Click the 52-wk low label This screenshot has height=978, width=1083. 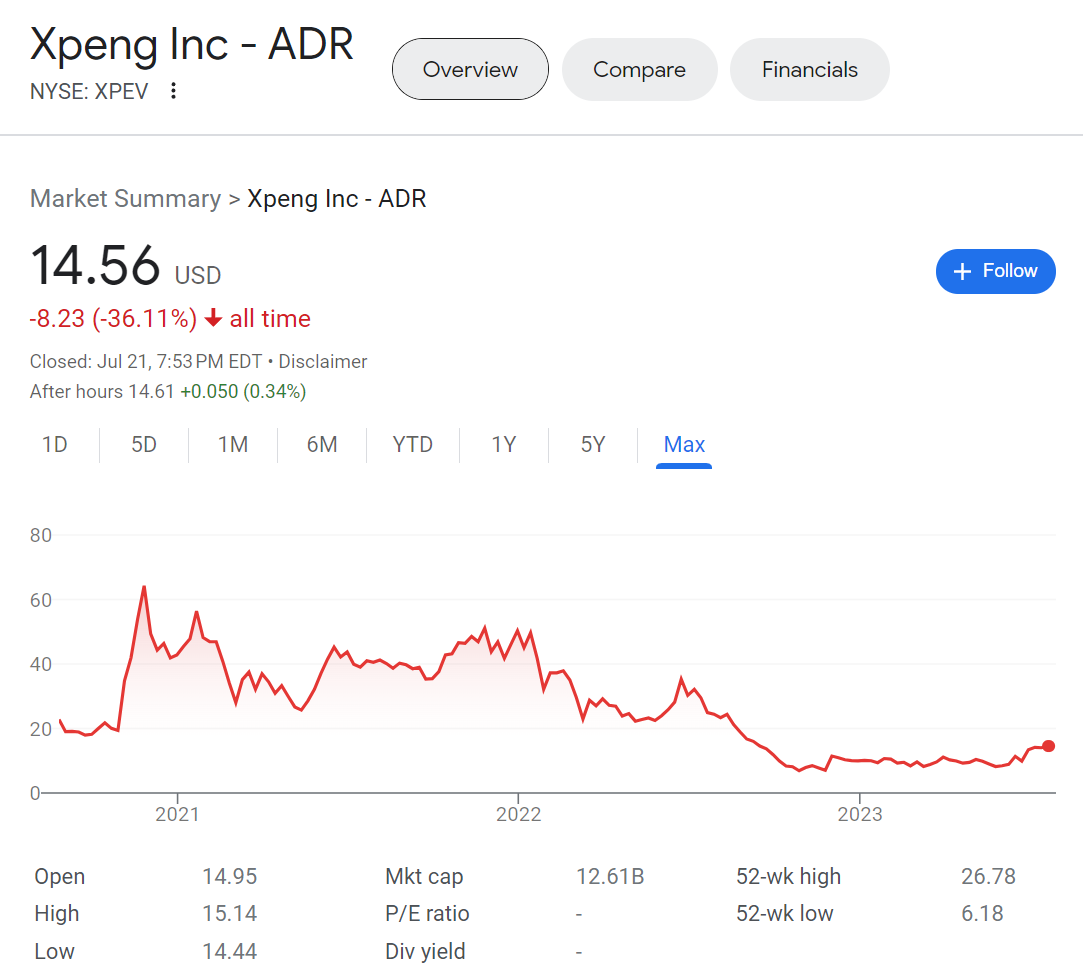point(785,914)
